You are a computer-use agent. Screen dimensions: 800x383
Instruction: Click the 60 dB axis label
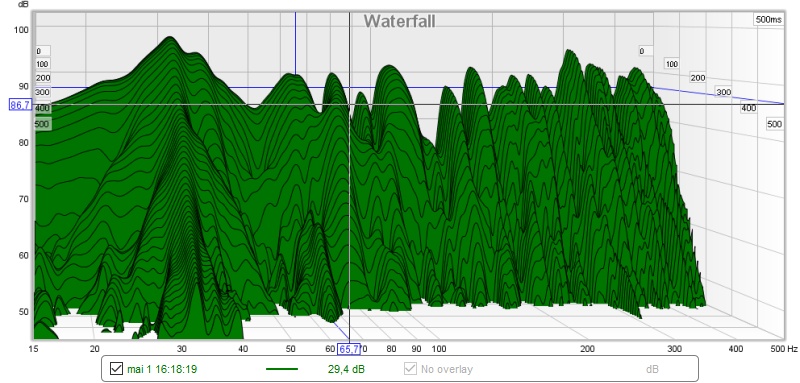point(23,255)
